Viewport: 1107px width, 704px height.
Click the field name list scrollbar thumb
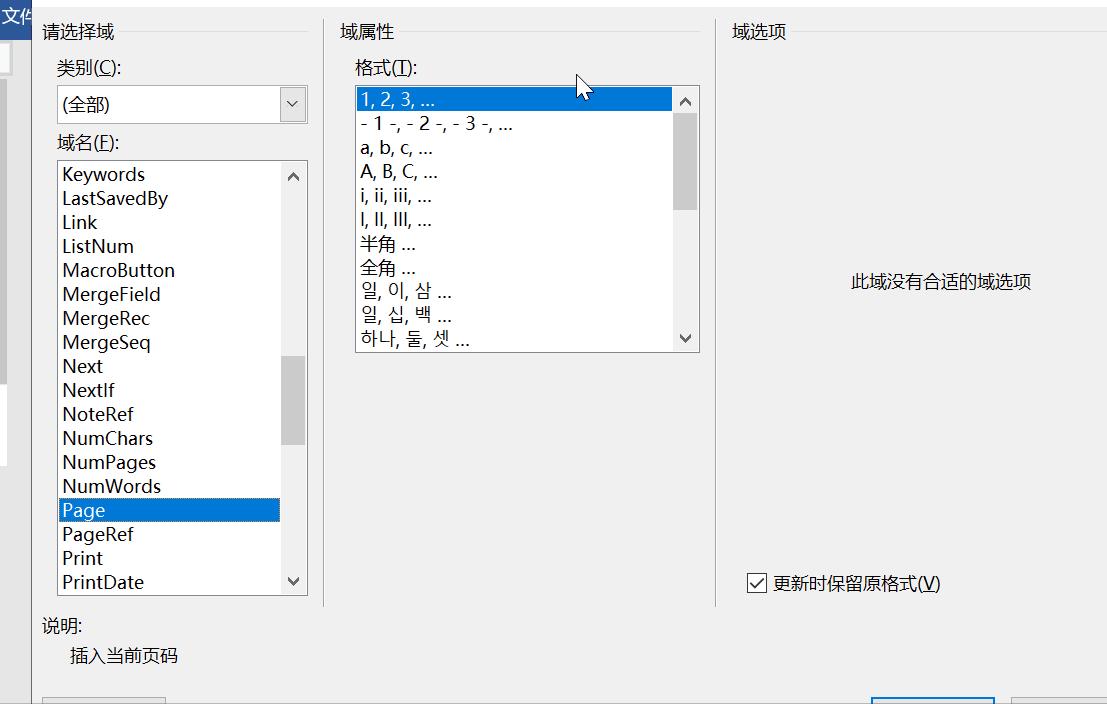(293, 400)
